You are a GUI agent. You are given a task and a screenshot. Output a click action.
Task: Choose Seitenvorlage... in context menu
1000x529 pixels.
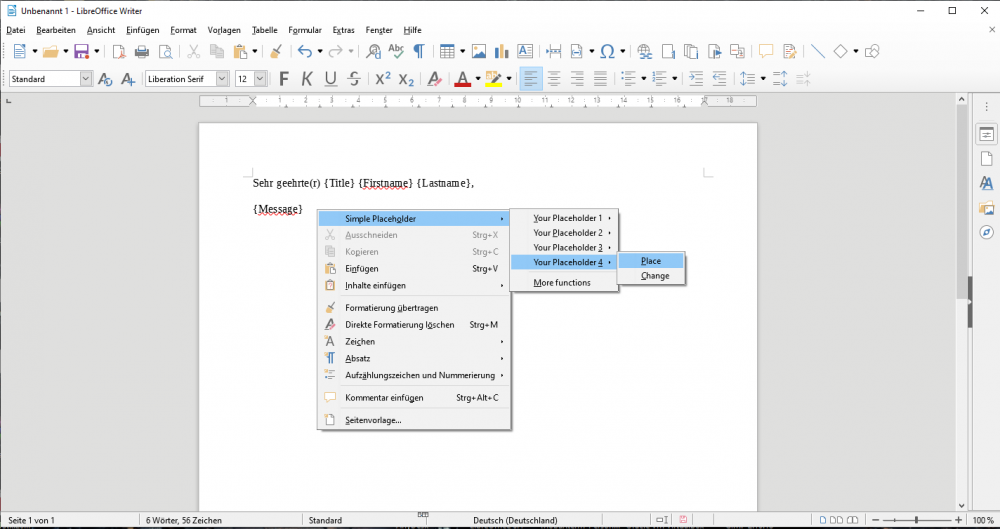[x=414, y=421]
